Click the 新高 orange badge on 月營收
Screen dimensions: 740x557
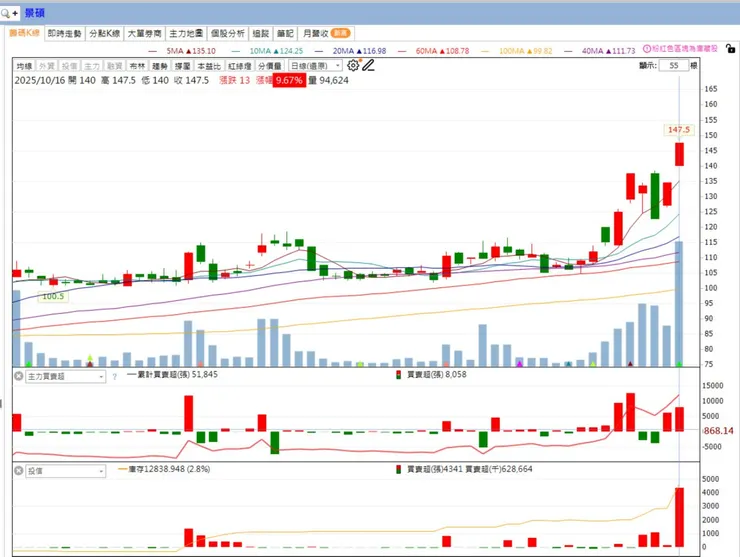coord(340,33)
